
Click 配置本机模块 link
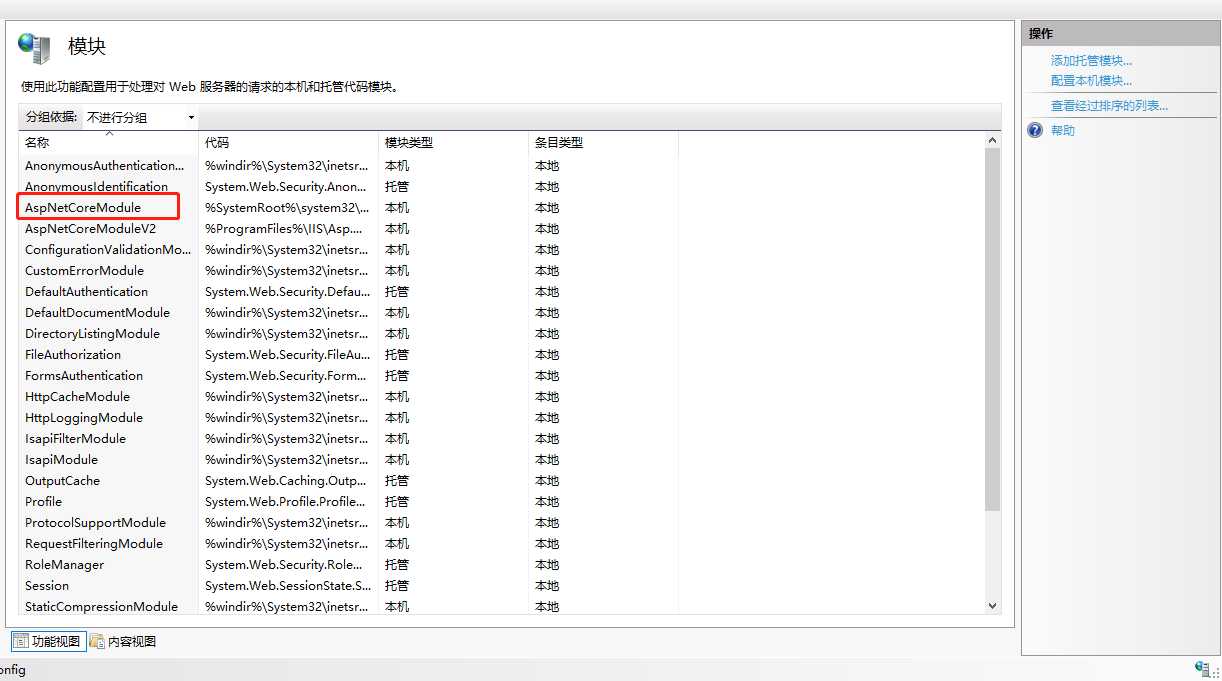tap(1091, 81)
